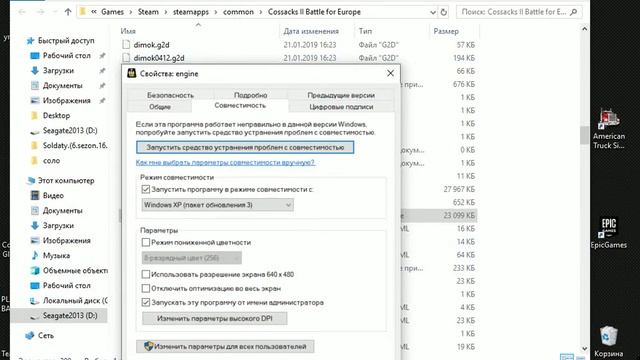Click the common breadcrumb segment
The height and width of the screenshot is (360, 640).
coord(238,12)
